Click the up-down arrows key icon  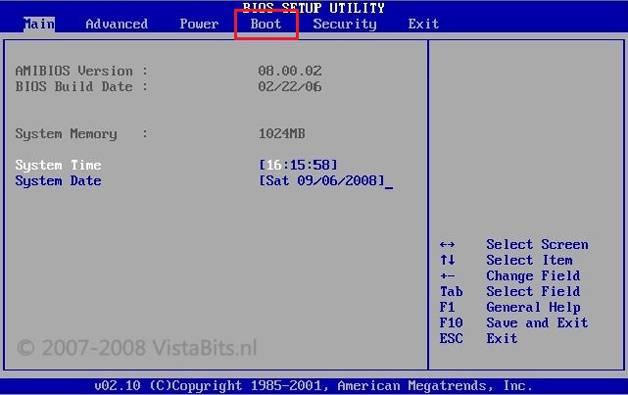click(447, 260)
